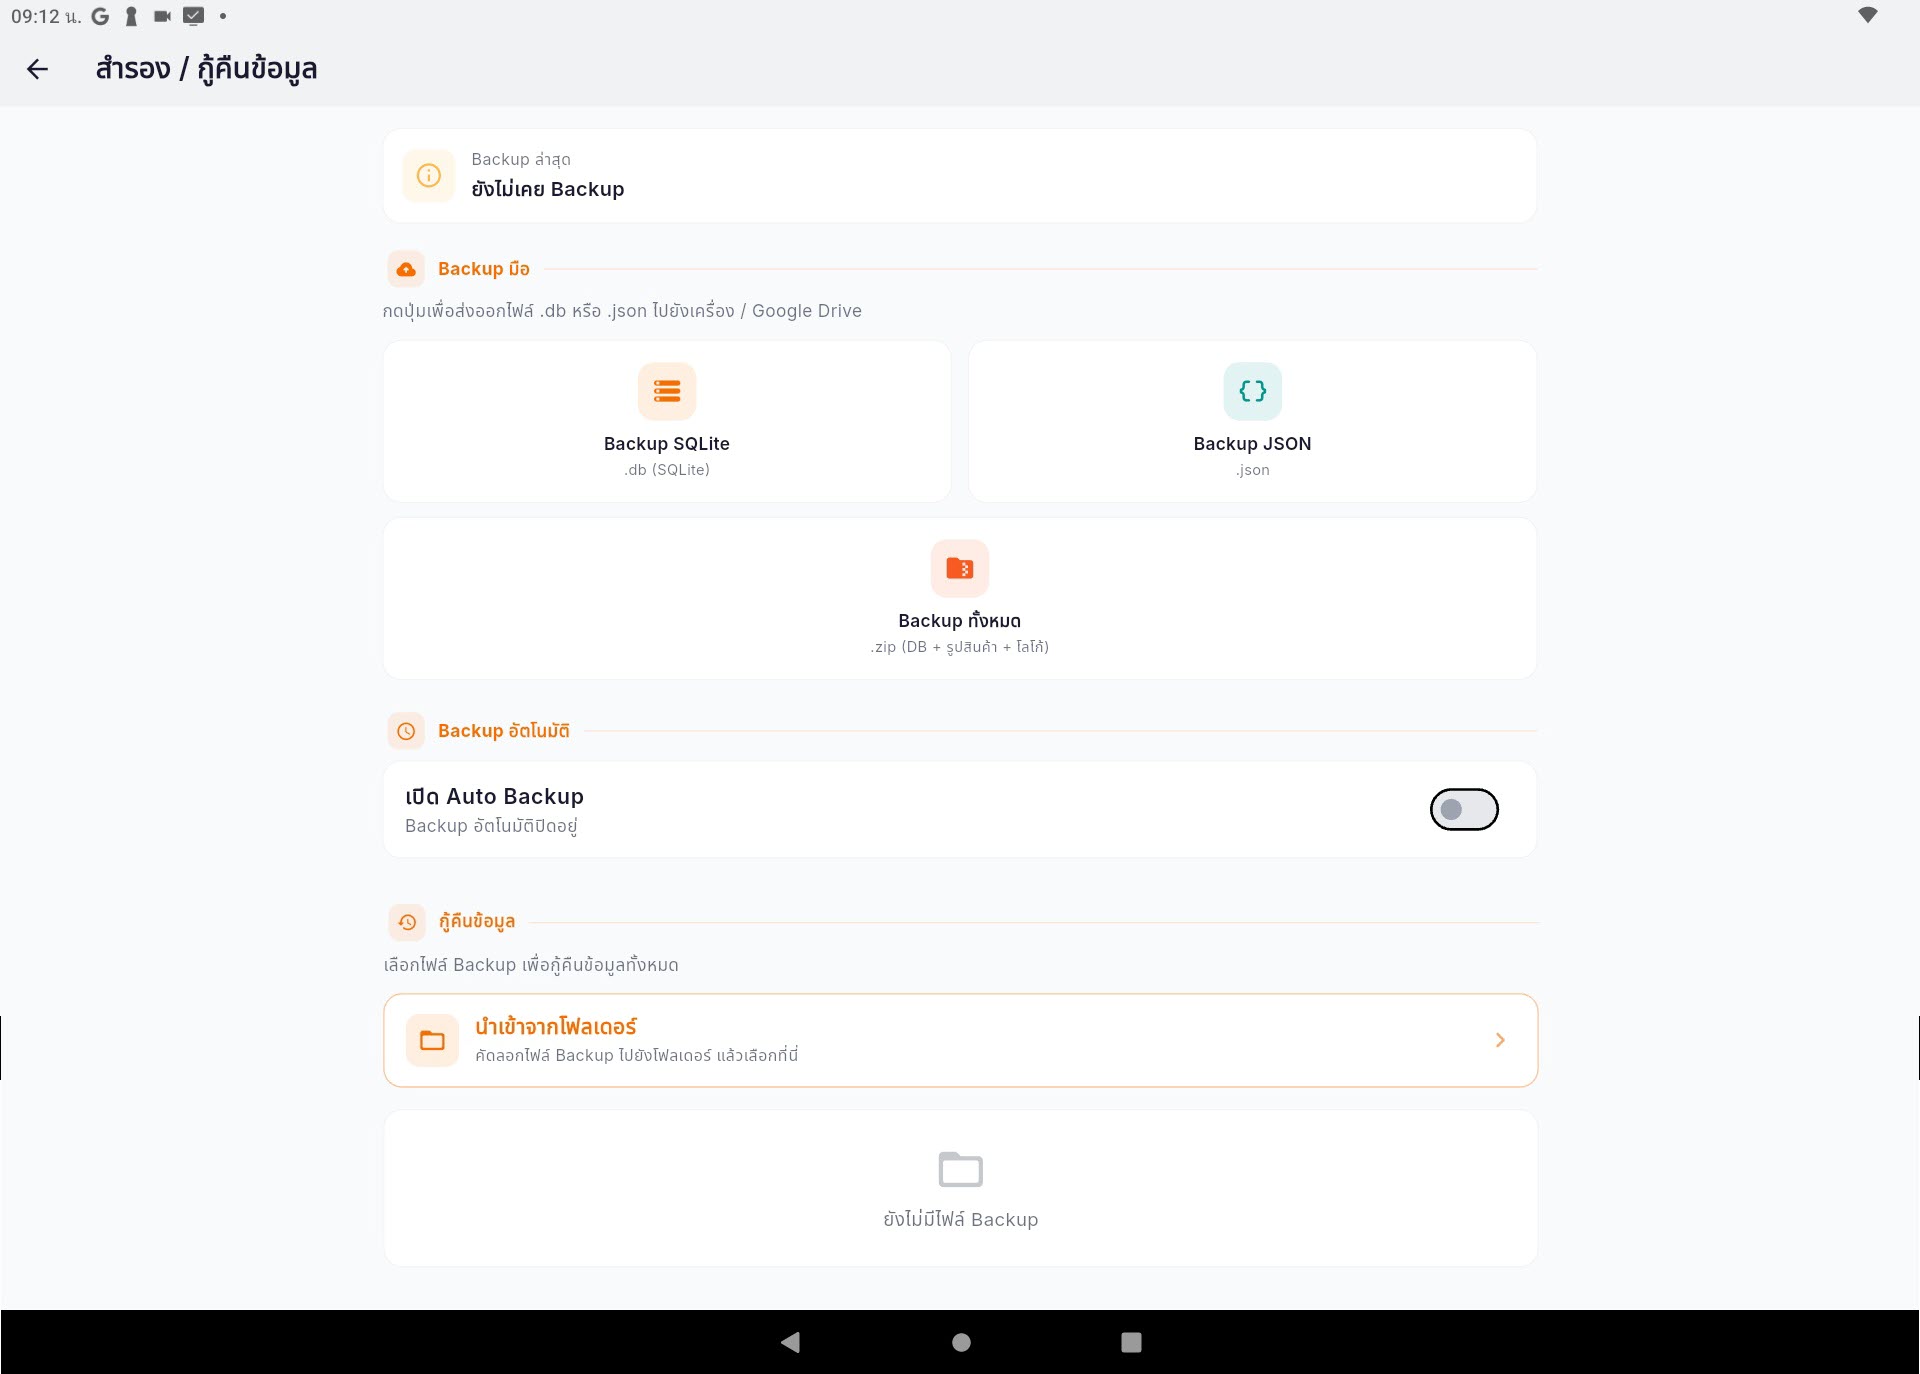
Task: Click the info icon beside Backup ล่าสุด
Action: pyautogui.click(x=429, y=176)
